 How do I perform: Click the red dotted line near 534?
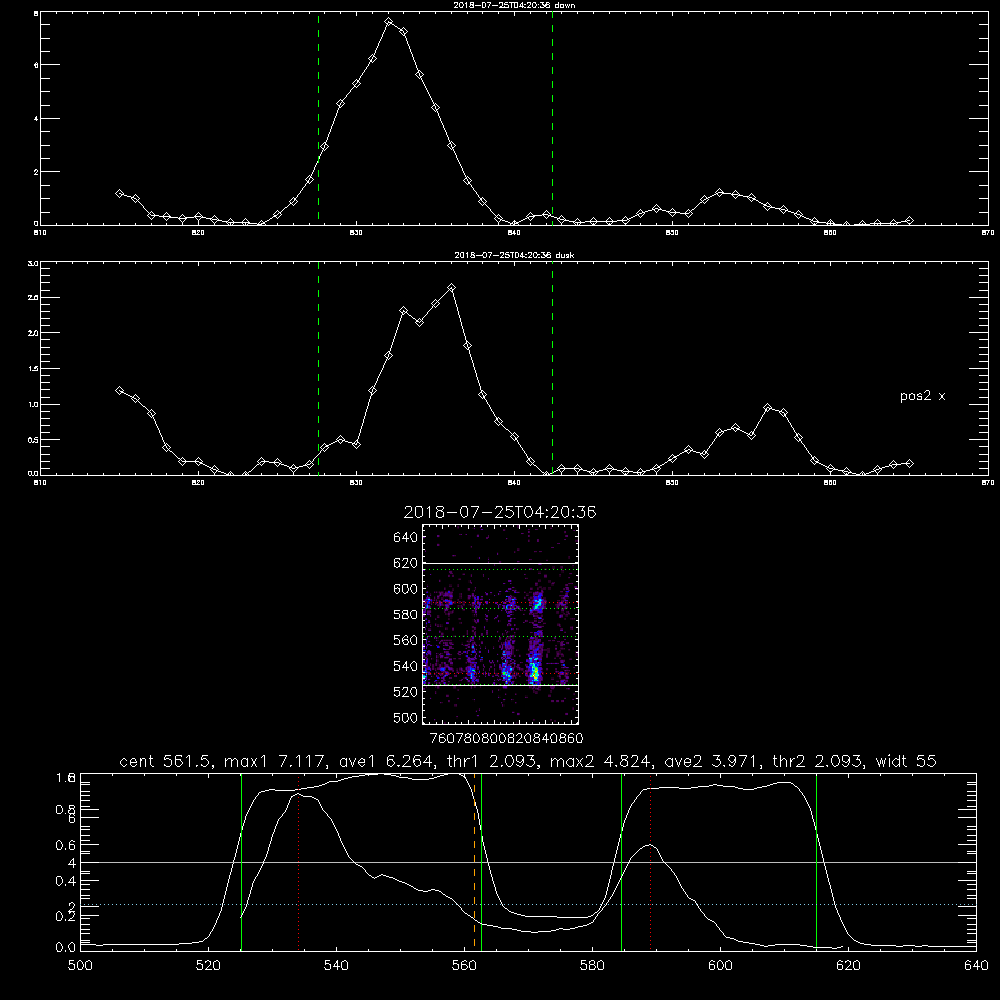point(298,861)
